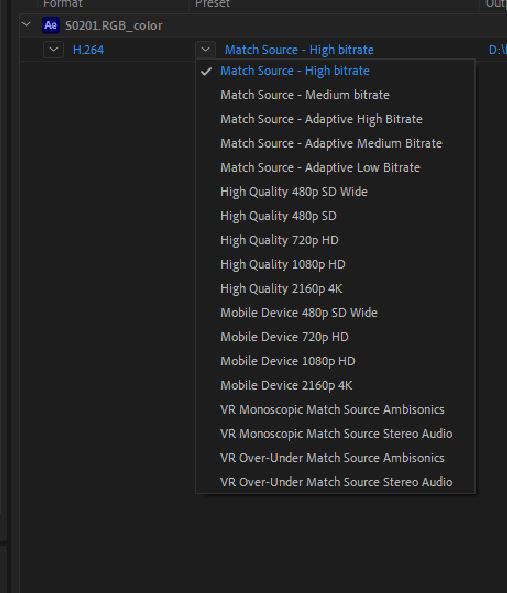Pick Mobile Device 720p HD
Image resolution: width=507 pixels, height=593 pixels.
(335, 337)
